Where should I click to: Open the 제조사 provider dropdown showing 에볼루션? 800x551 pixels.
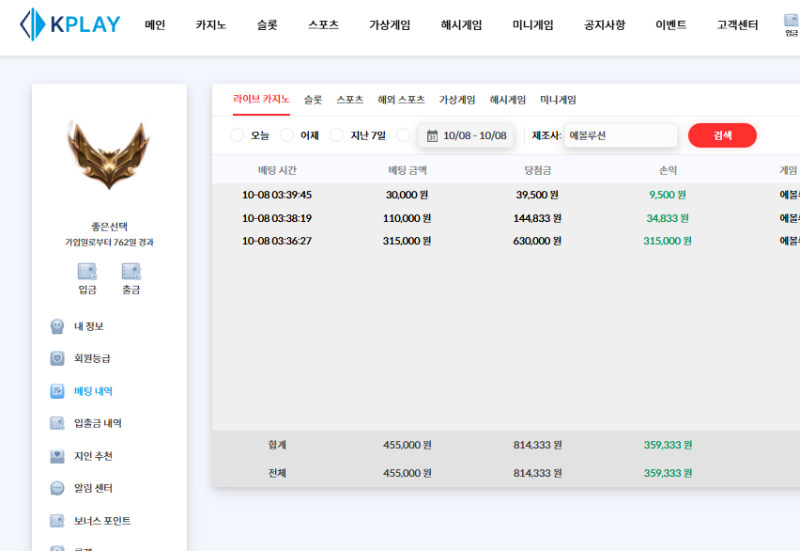point(620,135)
